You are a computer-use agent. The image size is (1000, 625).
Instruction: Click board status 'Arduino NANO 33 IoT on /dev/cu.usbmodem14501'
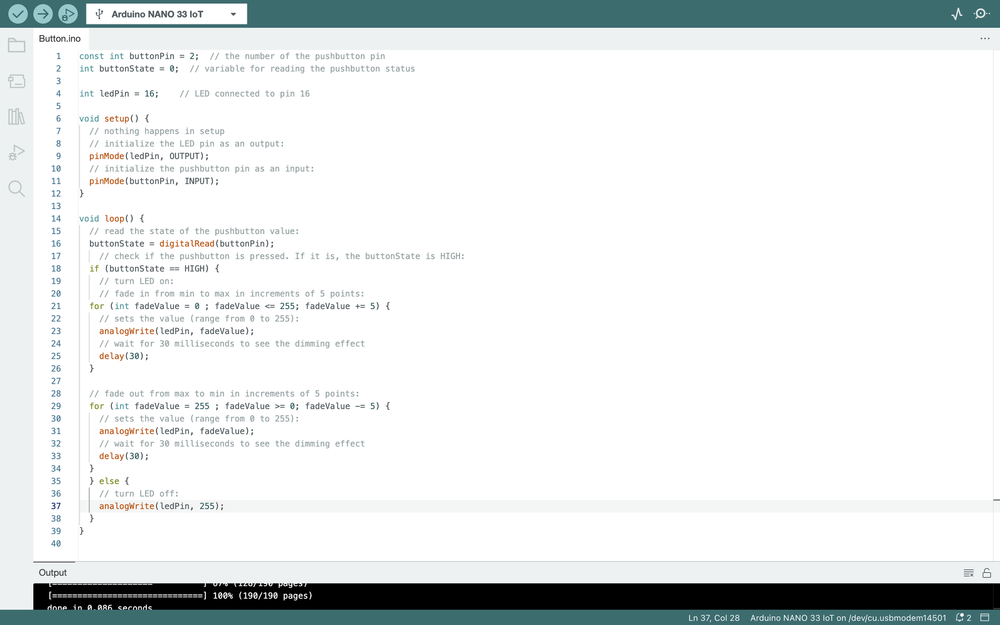(848, 618)
